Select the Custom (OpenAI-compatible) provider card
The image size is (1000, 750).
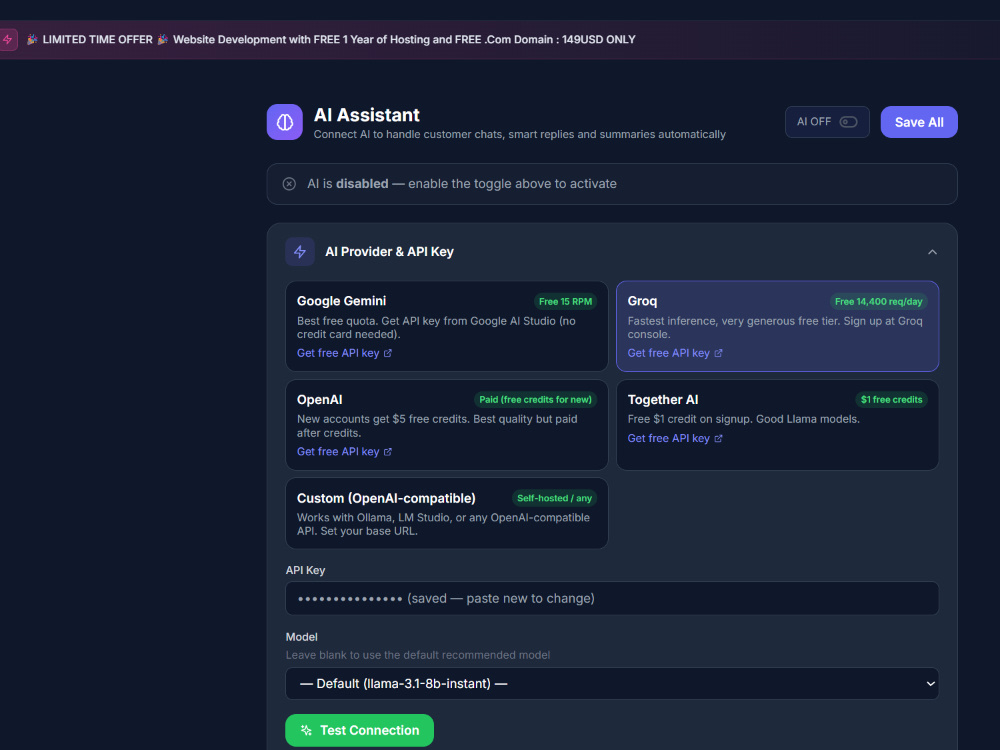pos(446,513)
